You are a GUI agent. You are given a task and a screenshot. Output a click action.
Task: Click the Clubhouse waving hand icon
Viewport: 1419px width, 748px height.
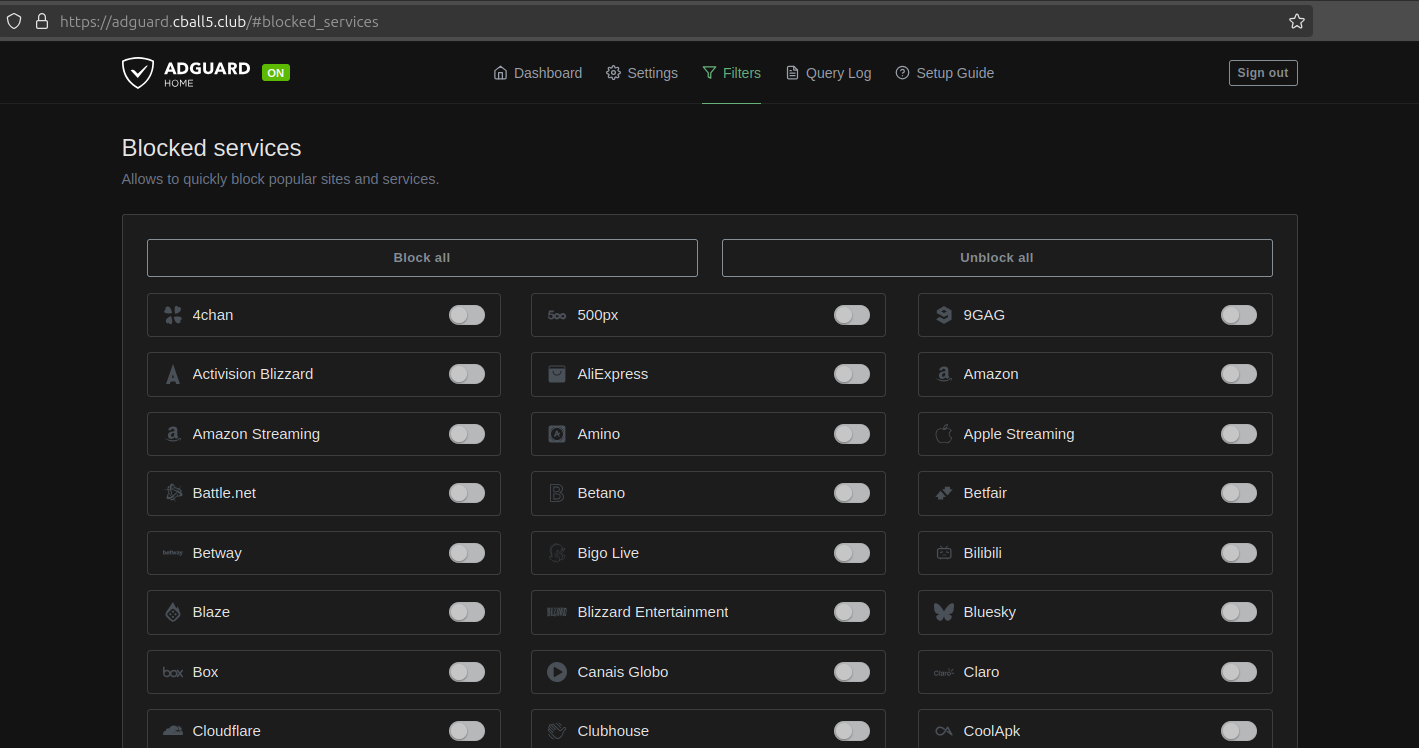point(557,731)
